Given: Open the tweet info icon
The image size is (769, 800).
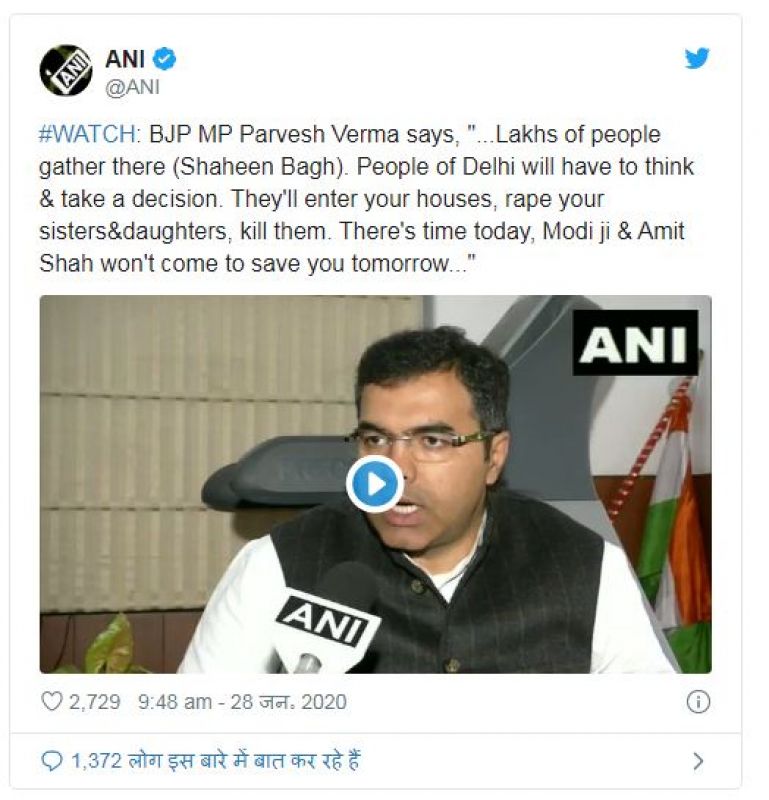Looking at the screenshot, I should click(698, 702).
